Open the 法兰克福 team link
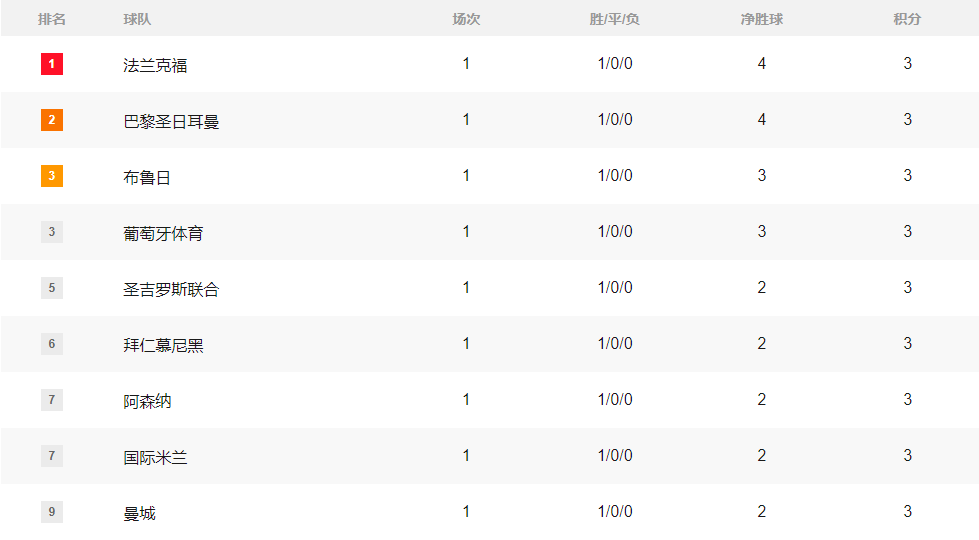The width and height of the screenshot is (979, 540). coord(155,66)
